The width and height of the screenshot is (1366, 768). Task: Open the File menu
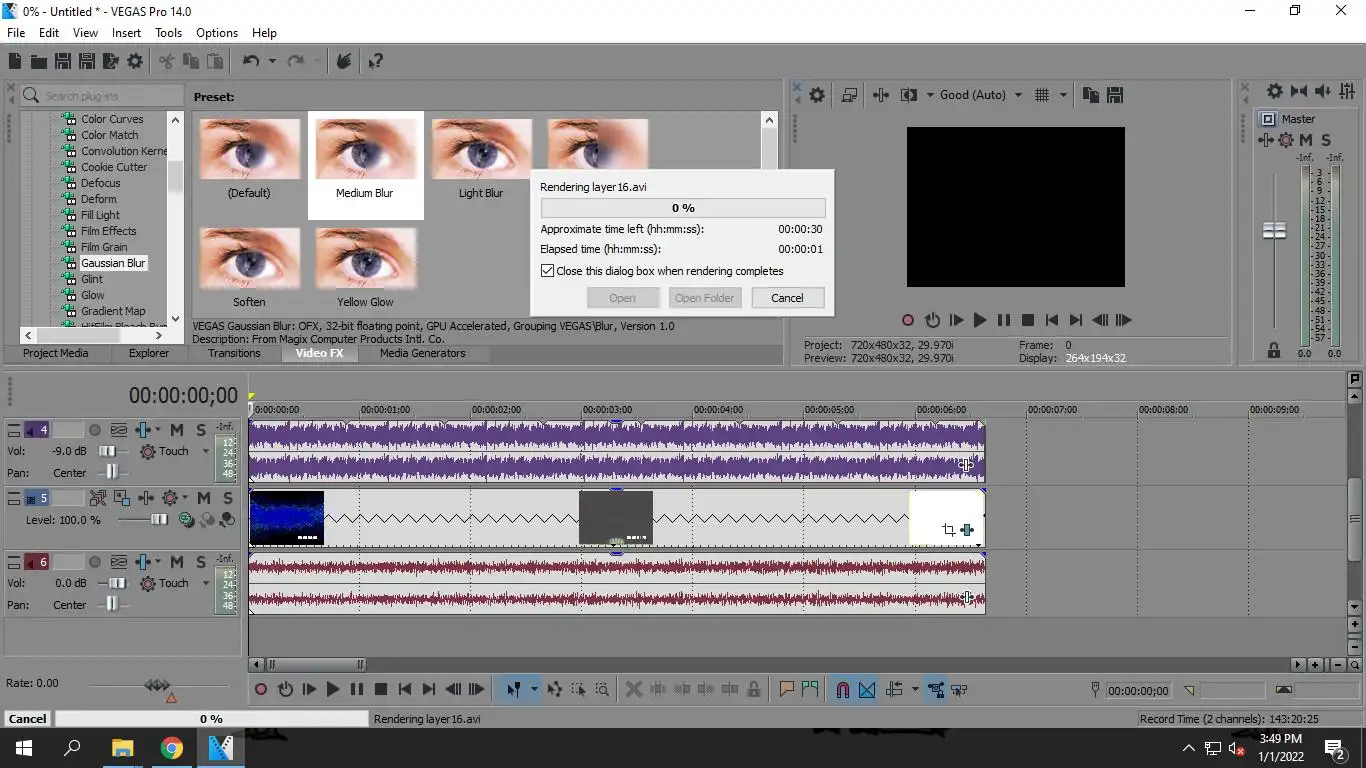coord(16,33)
